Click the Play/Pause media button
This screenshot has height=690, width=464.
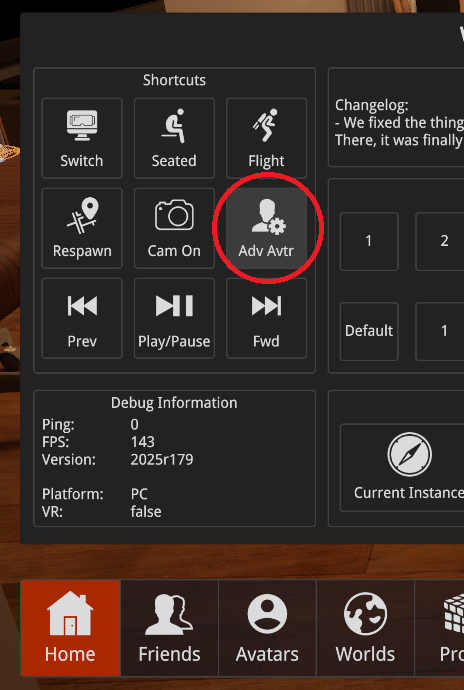click(x=174, y=318)
